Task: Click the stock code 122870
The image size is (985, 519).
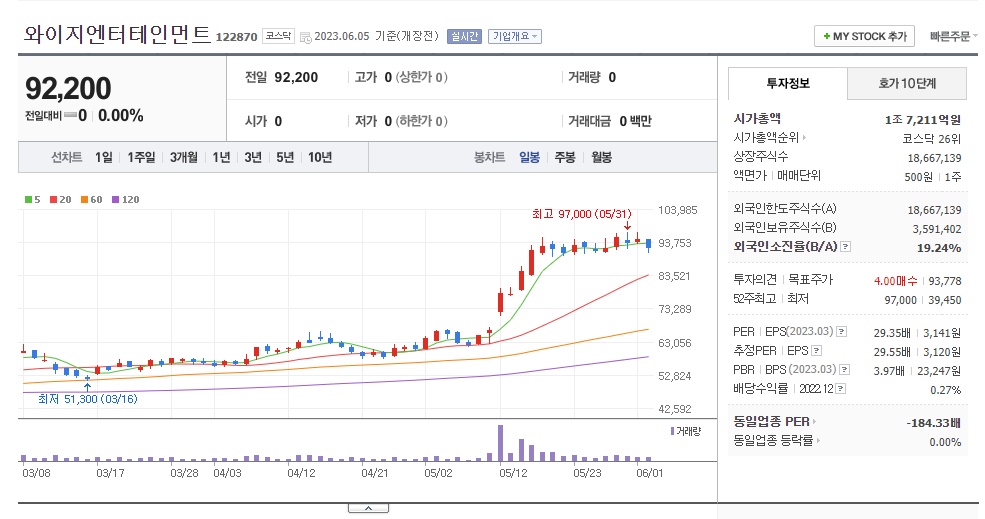Action: click(236, 37)
